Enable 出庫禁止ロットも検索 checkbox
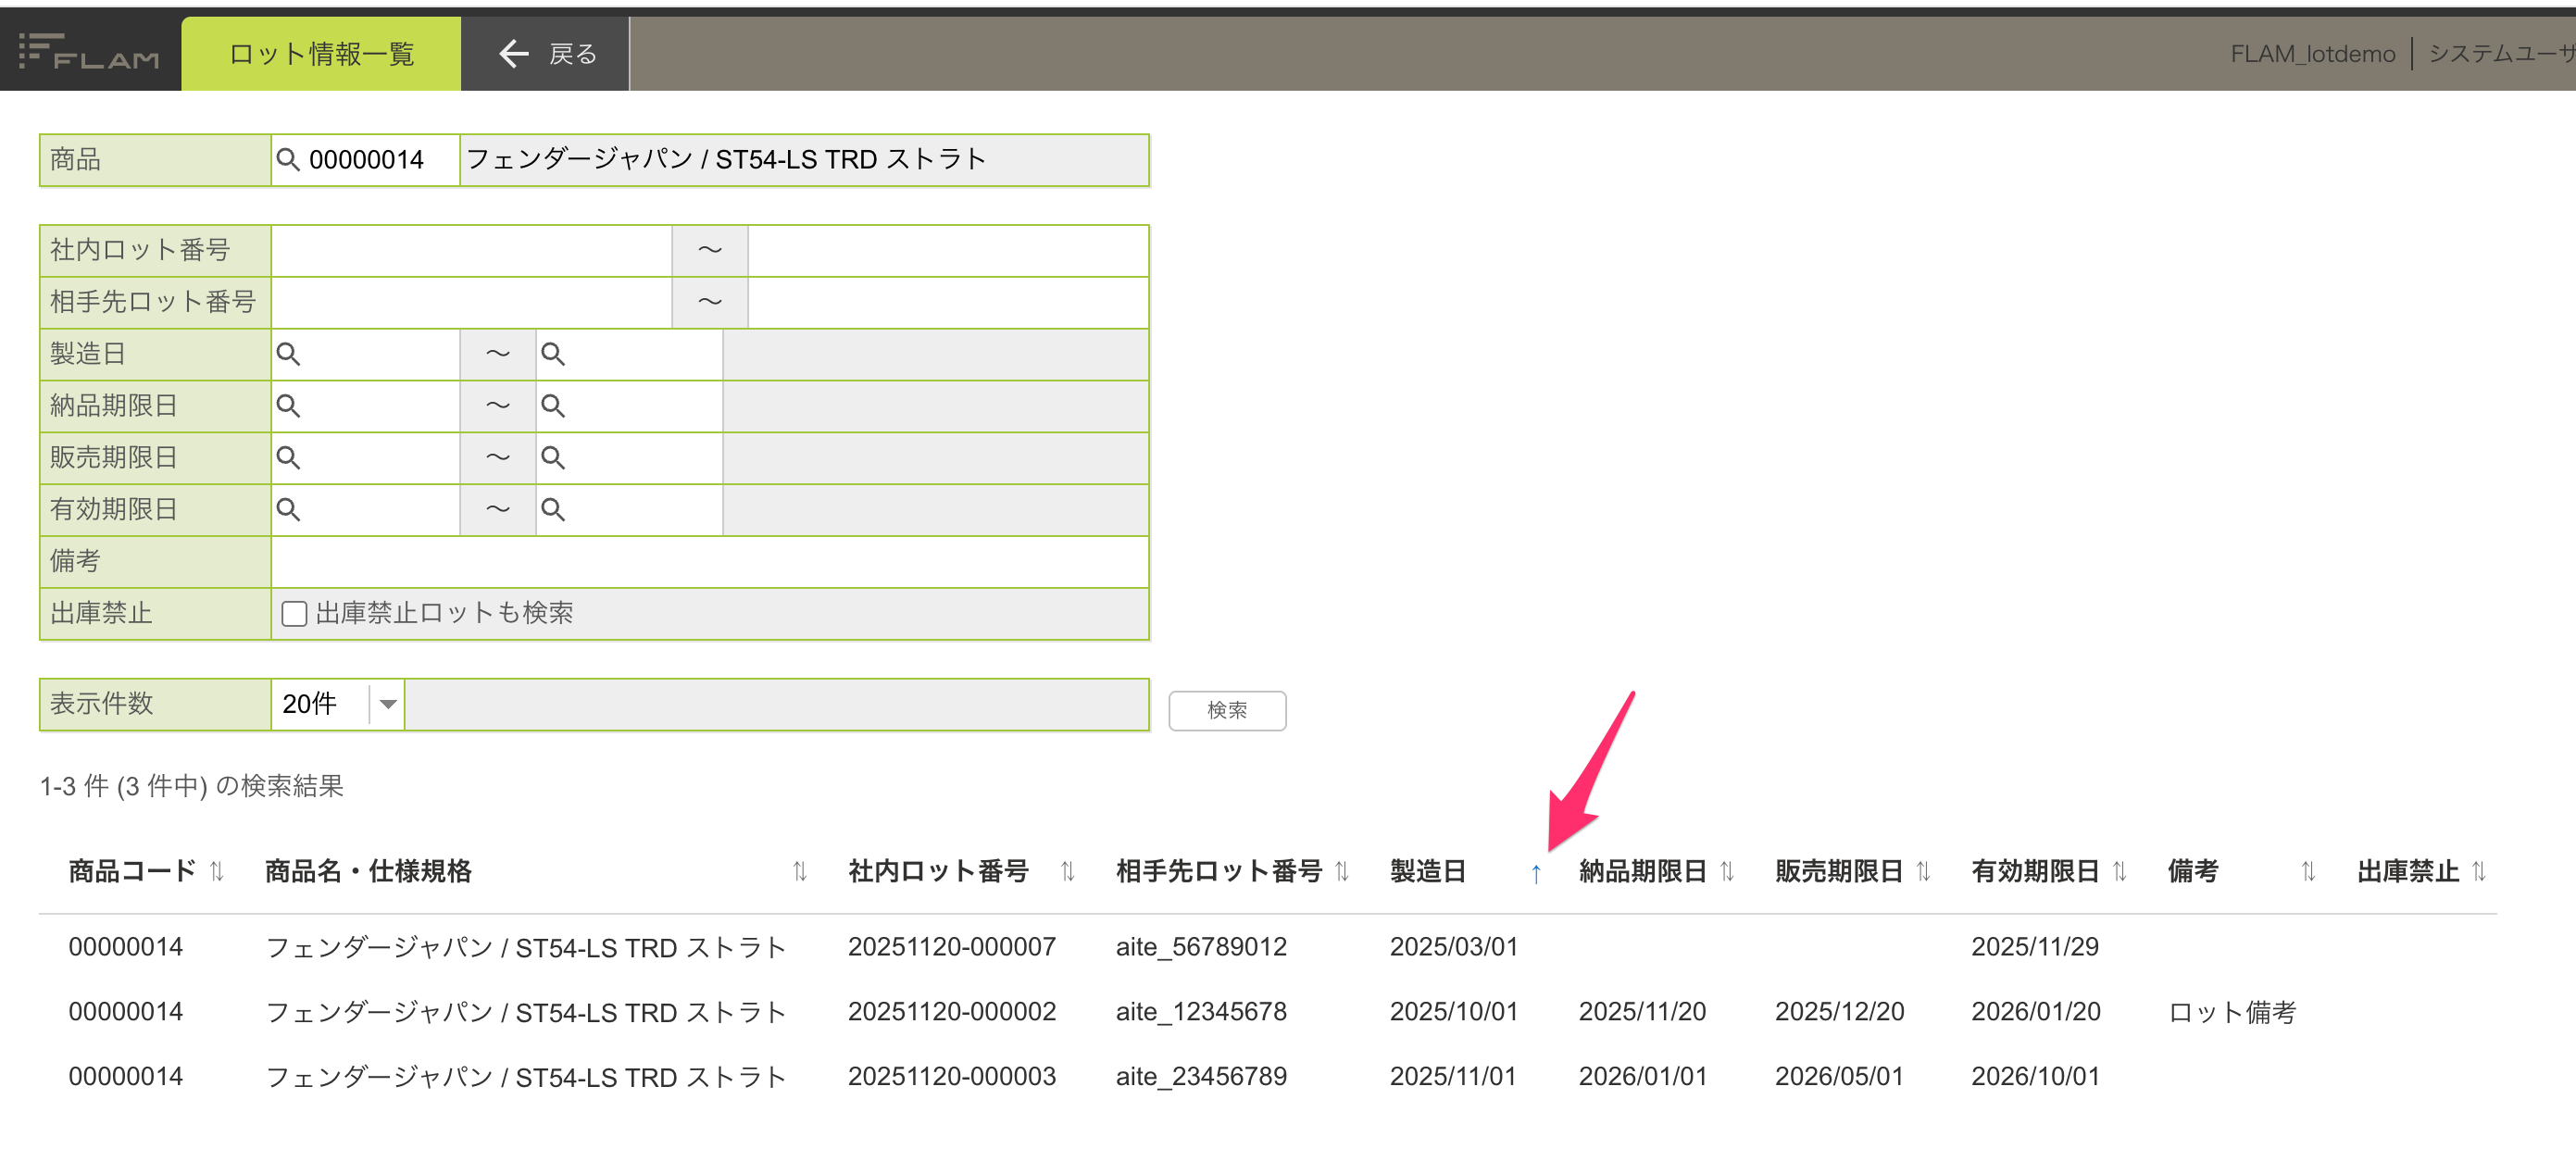2576x1174 pixels. point(294,613)
